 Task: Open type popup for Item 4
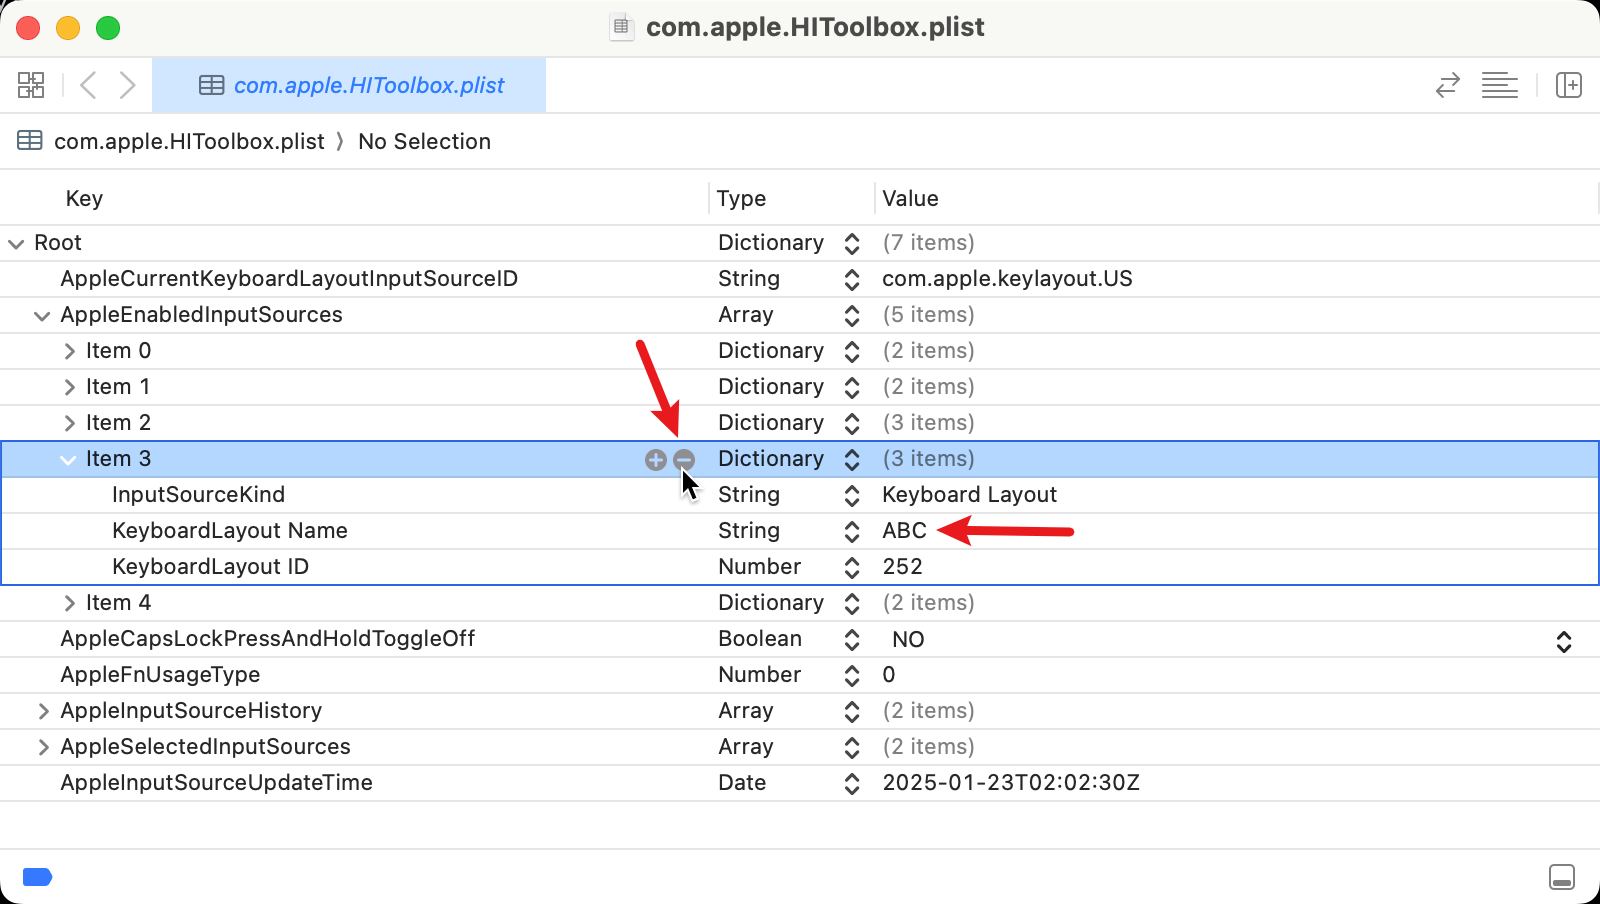pyautogui.click(x=852, y=603)
